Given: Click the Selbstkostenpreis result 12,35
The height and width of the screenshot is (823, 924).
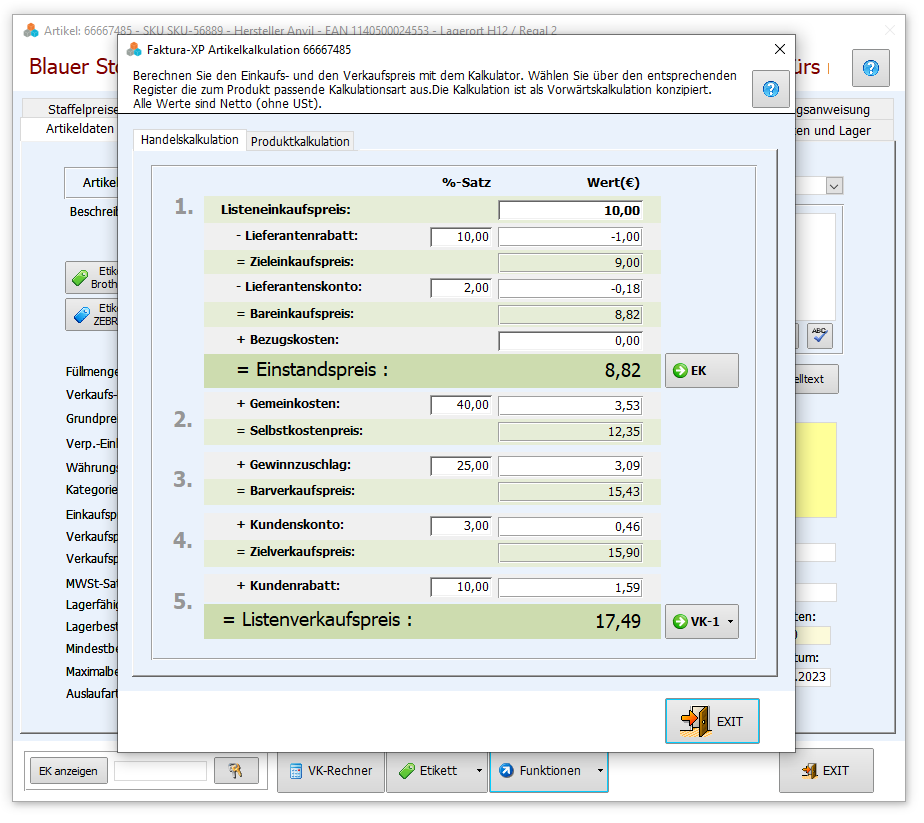Looking at the screenshot, I should click(x=570, y=432).
